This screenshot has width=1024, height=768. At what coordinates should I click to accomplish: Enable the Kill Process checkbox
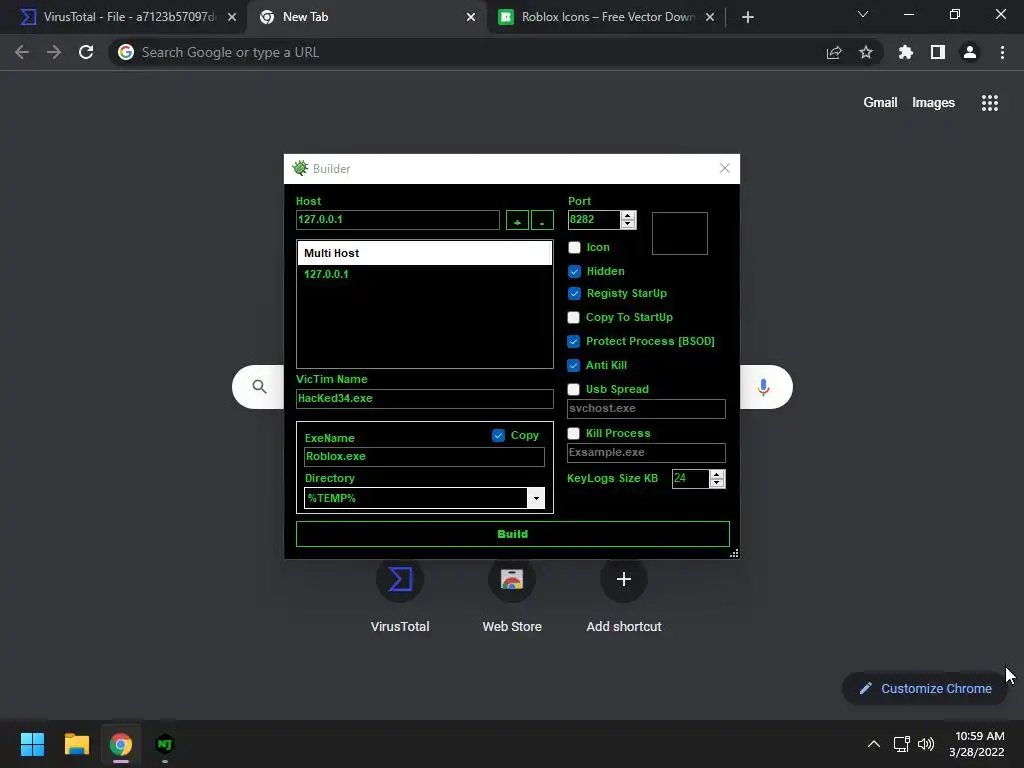573,433
